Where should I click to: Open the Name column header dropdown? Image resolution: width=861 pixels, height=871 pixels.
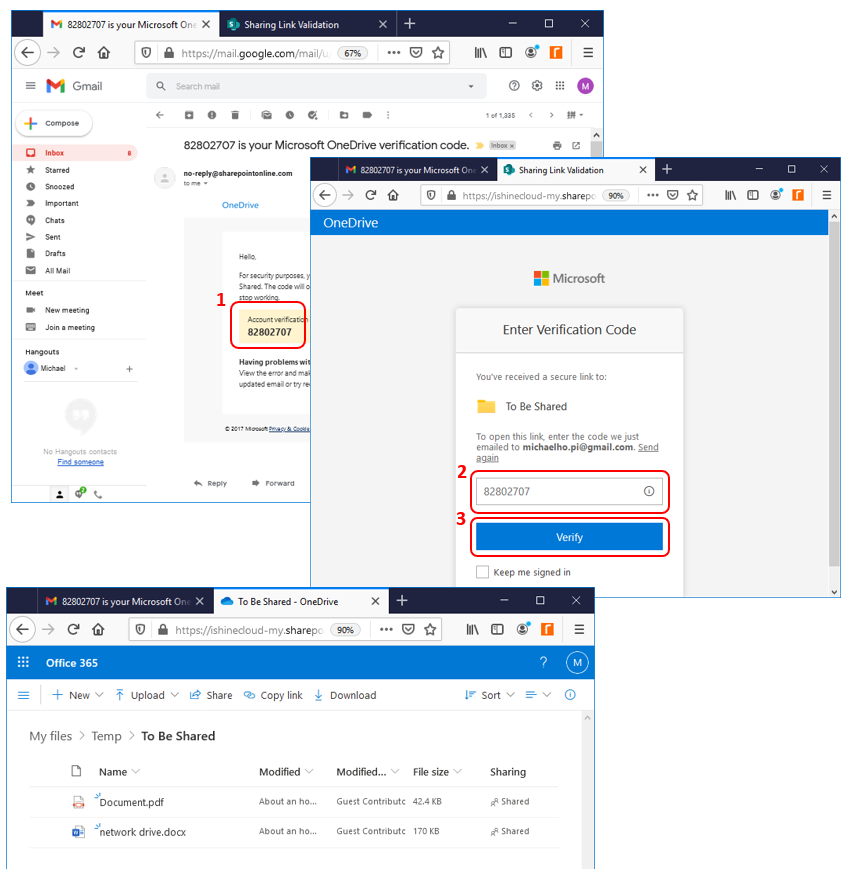tap(119, 772)
